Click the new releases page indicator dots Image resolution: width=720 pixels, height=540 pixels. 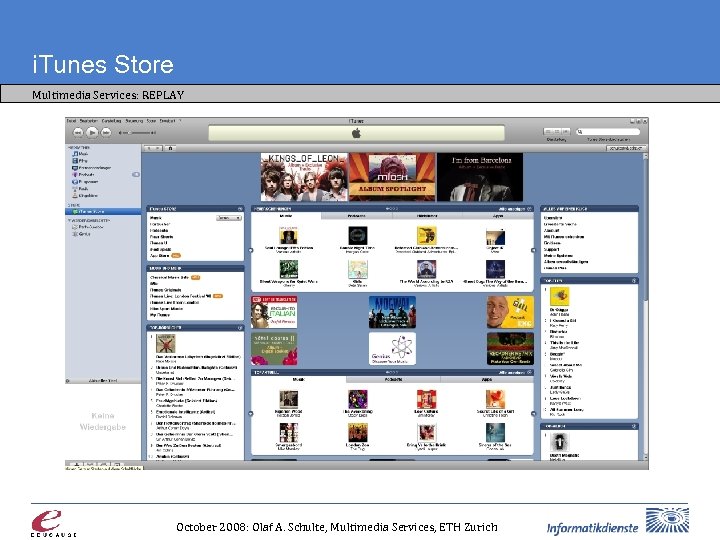pyautogui.click(x=392, y=209)
